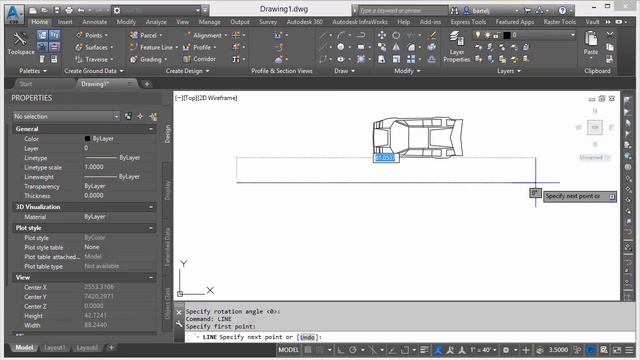Image resolution: width=640 pixels, height=360 pixels.
Task: Open the Express Tools ribbon tab
Action: [468, 22]
